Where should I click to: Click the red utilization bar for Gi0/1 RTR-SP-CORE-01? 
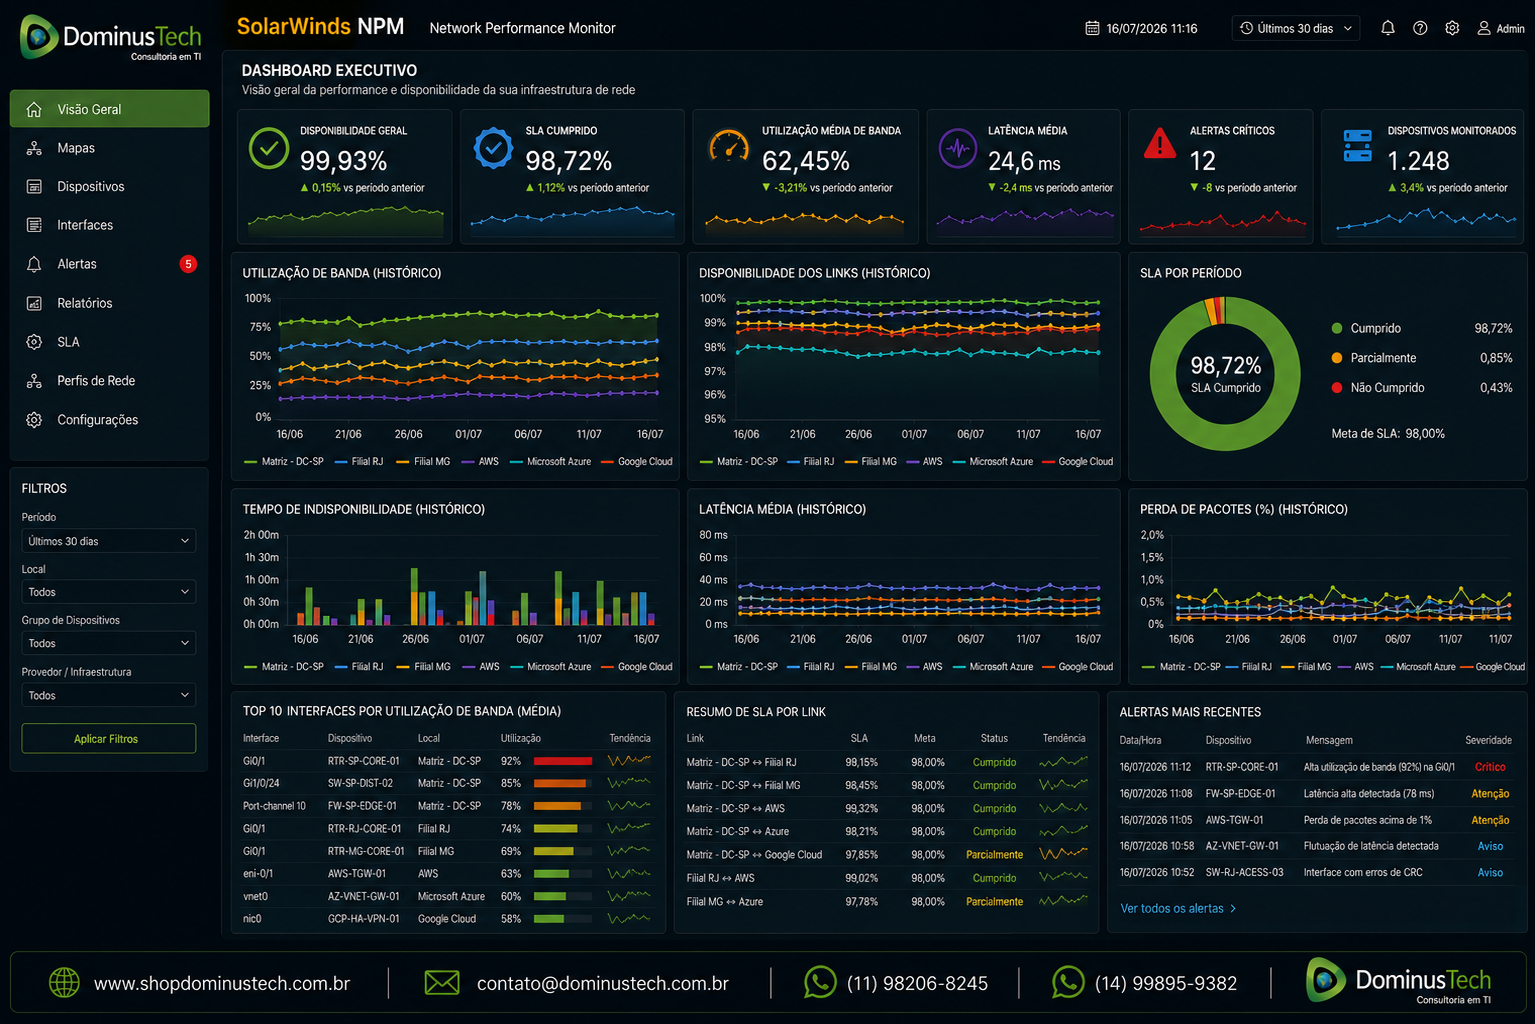click(x=563, y=761)
